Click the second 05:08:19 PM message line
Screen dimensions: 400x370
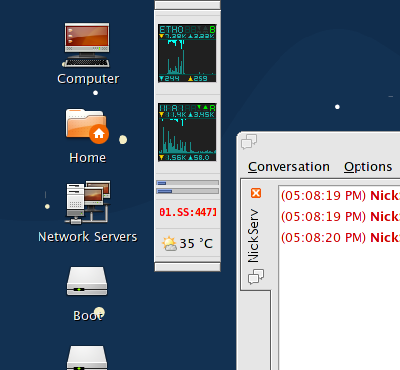tap(340, 217)
